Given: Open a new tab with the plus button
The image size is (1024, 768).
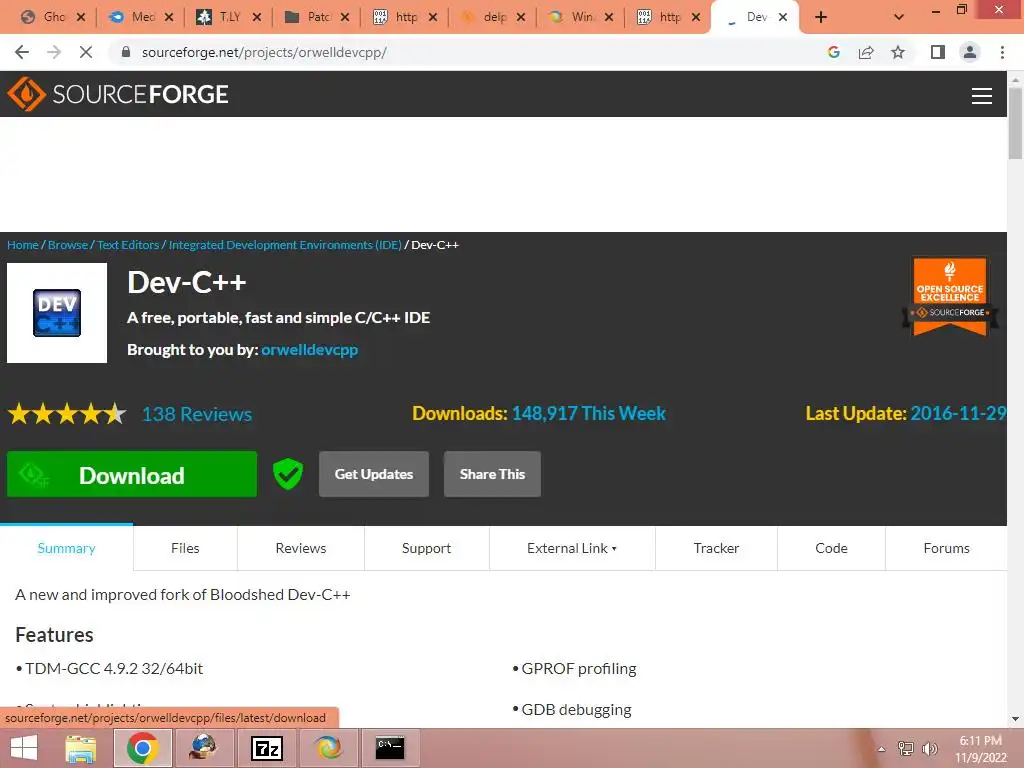Looking at the screenshot, I should [x=821, y=17].
